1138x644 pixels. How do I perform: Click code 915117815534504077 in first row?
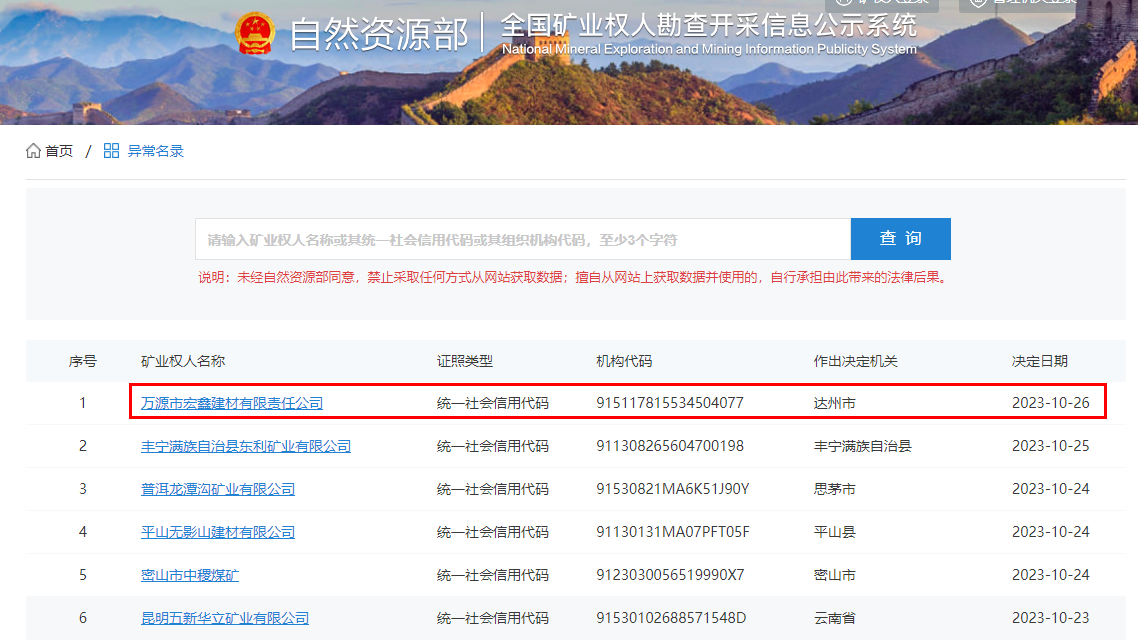click(x=670, y=403)
